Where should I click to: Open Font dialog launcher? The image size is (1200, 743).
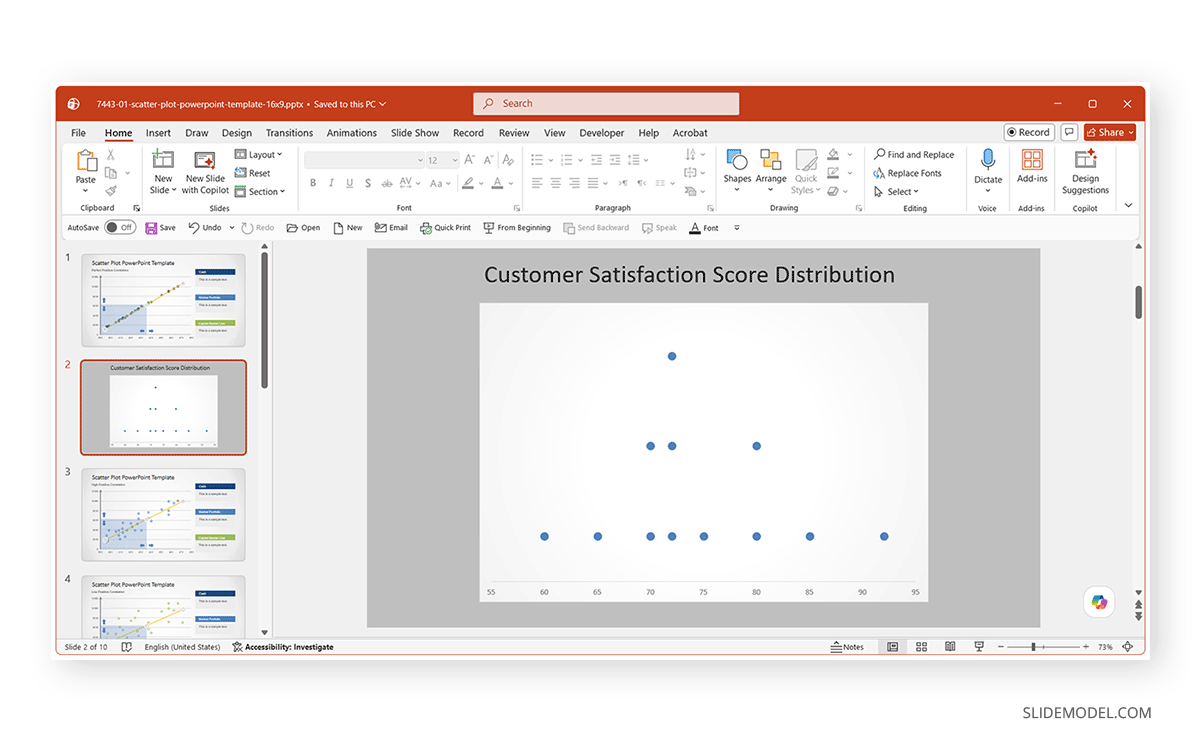(517, 208)
